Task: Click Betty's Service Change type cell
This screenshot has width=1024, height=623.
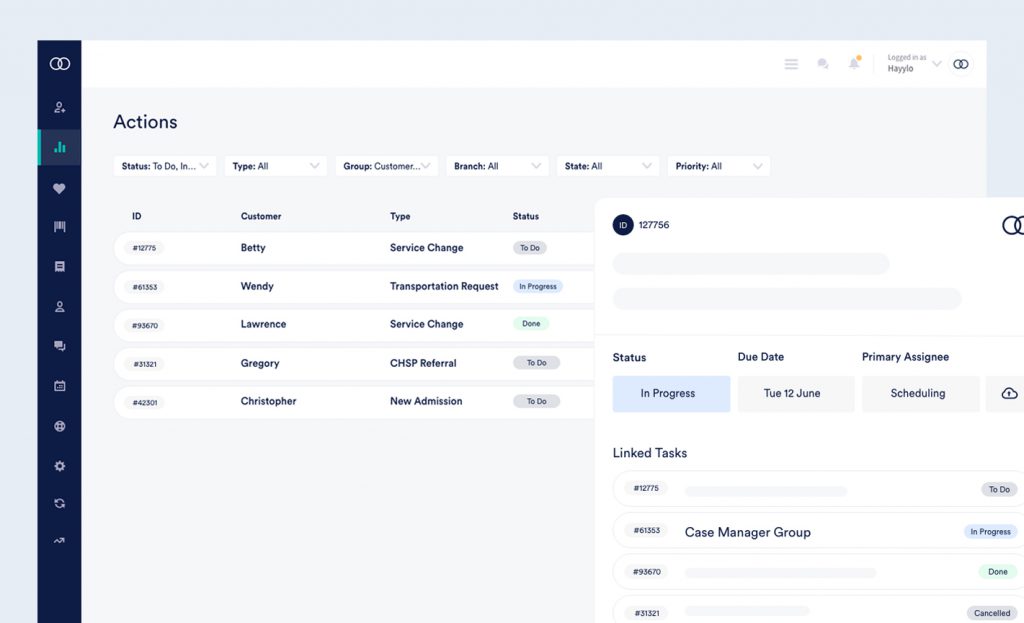Action: coord(426,248)
